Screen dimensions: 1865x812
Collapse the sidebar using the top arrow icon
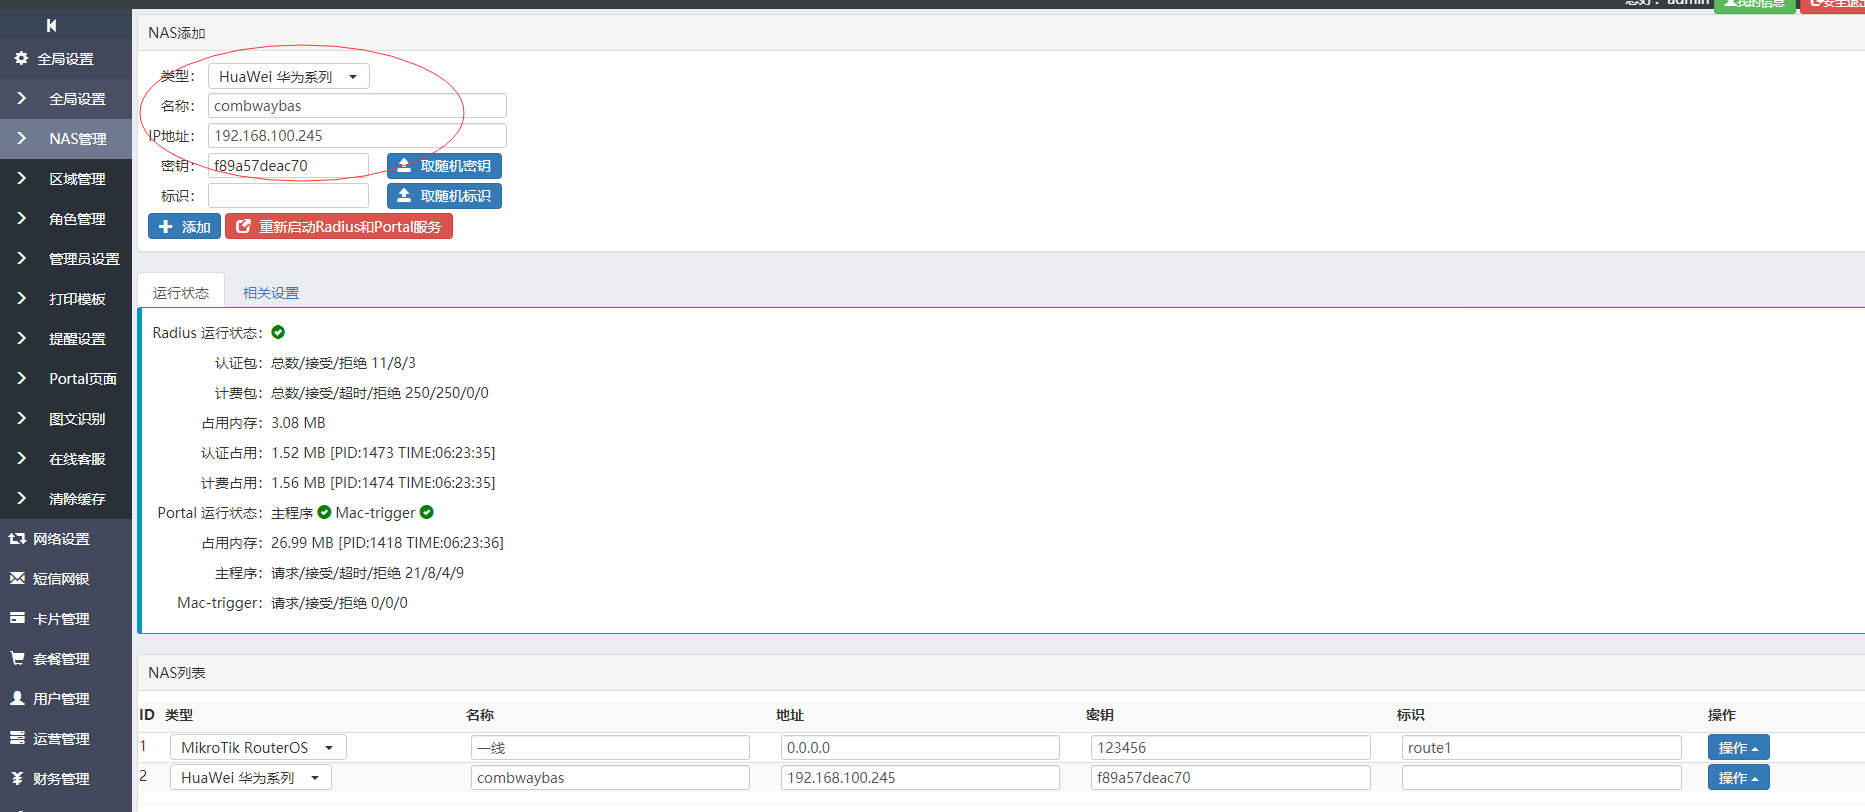coord(51,25)
